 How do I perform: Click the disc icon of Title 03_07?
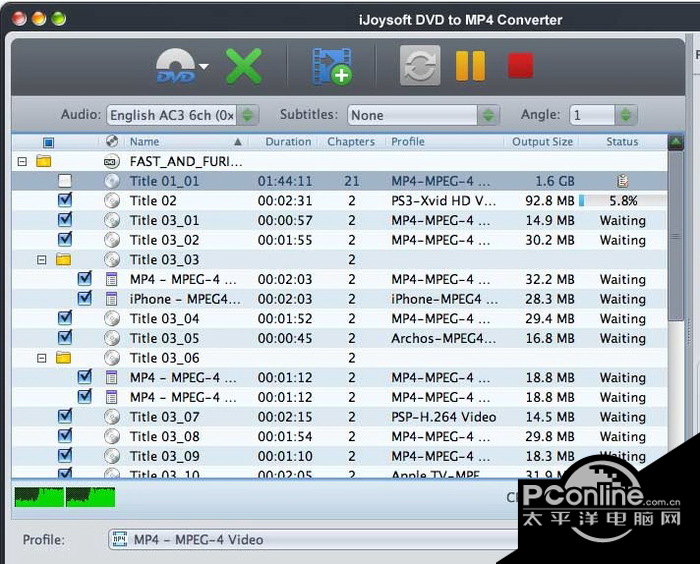[x=112, y=417]
